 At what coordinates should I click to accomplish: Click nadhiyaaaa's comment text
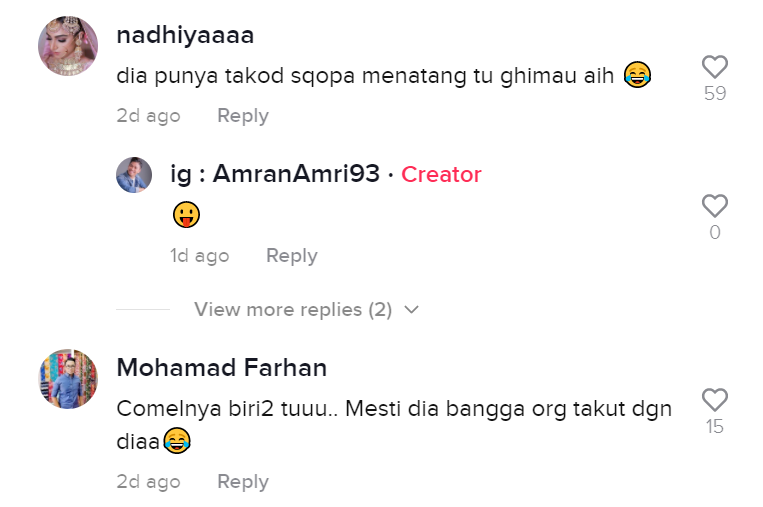(365, 75)
